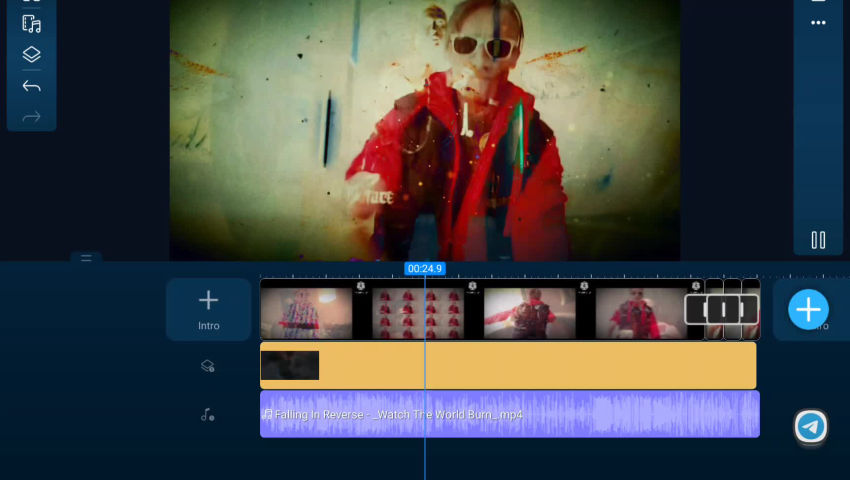
Task: Open the media and music library
Action: click(x=31, y=24)
